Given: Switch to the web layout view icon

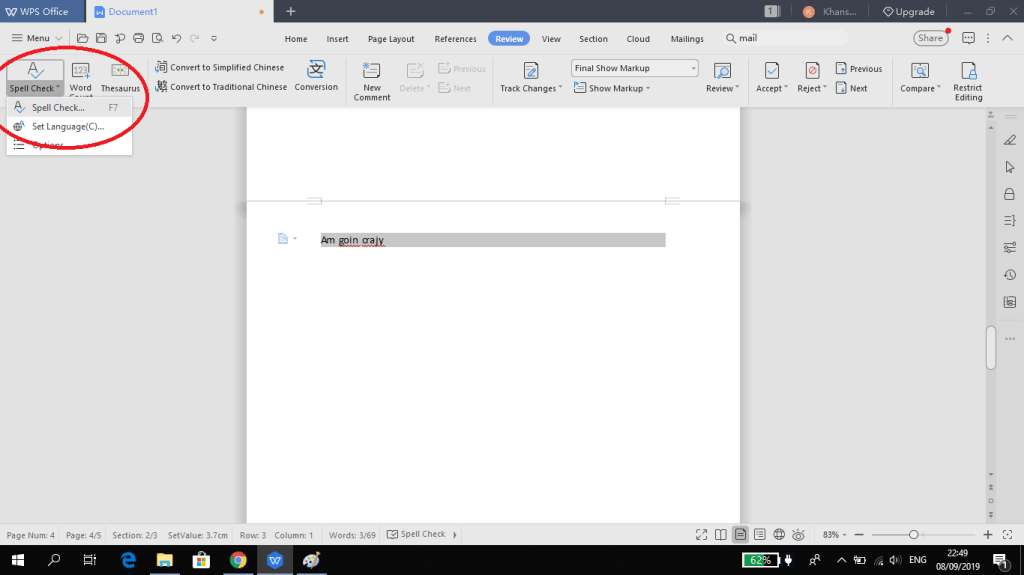Looking at the screenshot, I should coord(779,534).
